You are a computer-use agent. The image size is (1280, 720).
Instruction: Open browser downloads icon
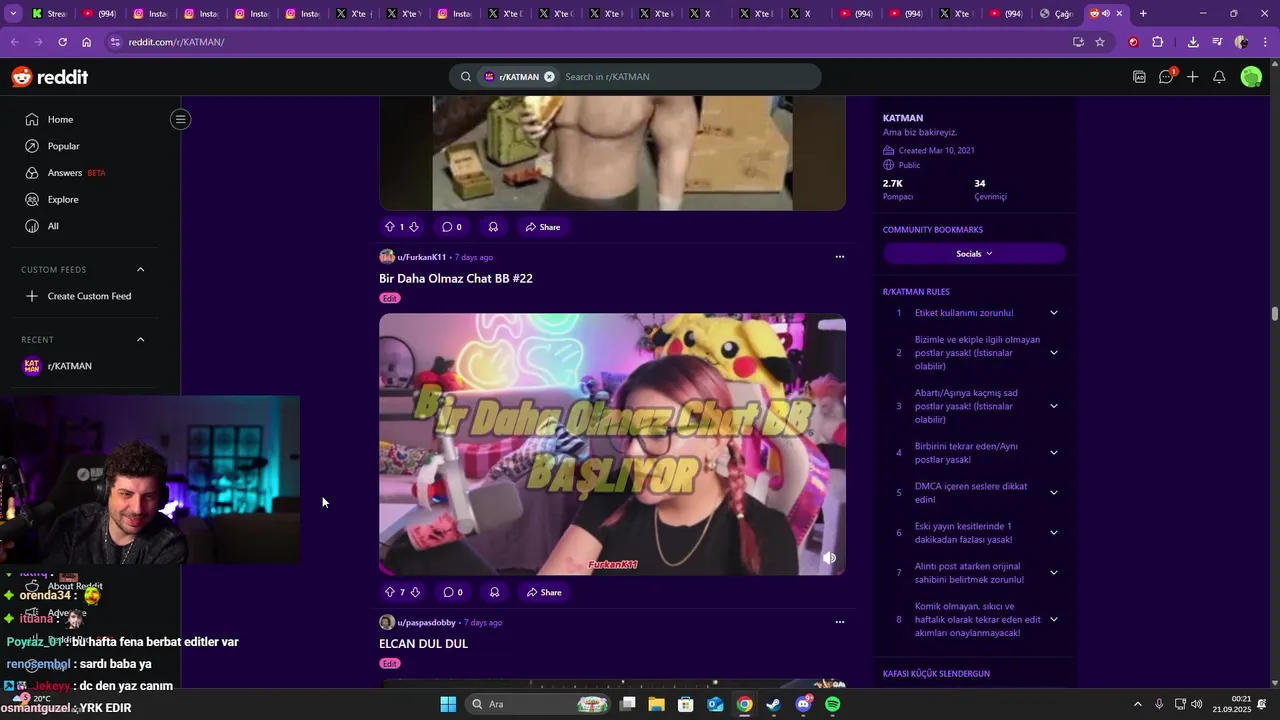pyautogui.click(x=1193, y=42)
